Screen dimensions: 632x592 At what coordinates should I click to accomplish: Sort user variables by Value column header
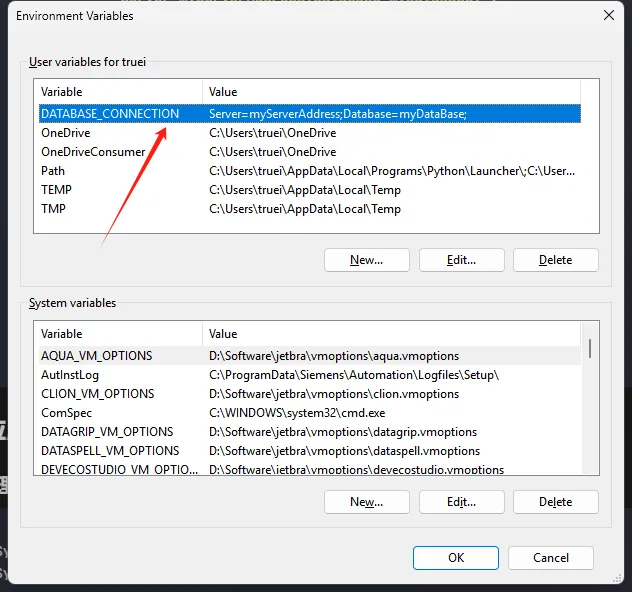click(390, 92)
